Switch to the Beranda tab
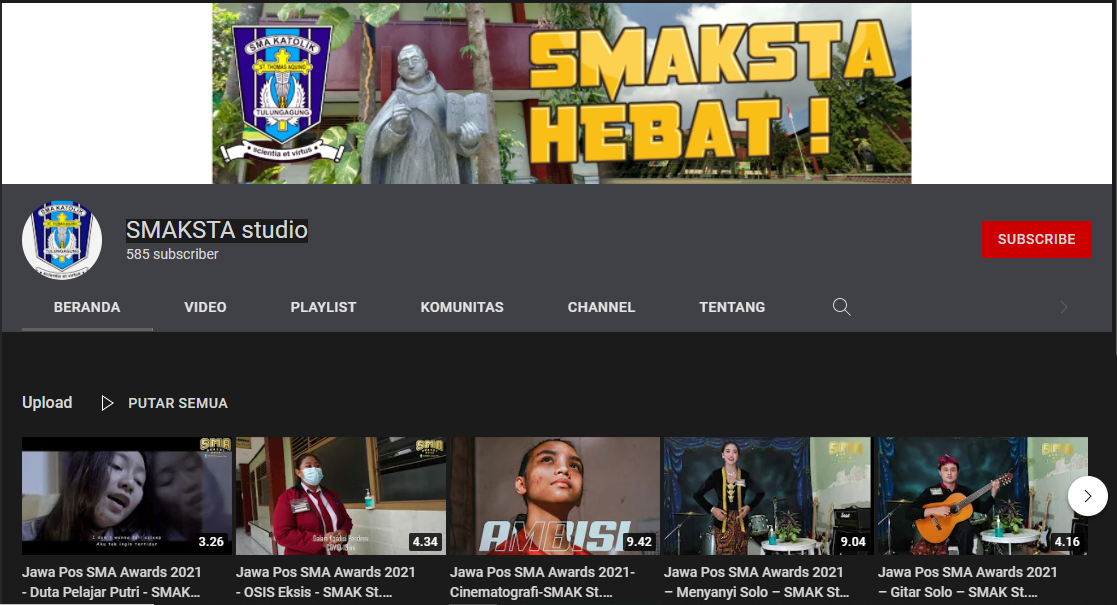 [87, 307]
